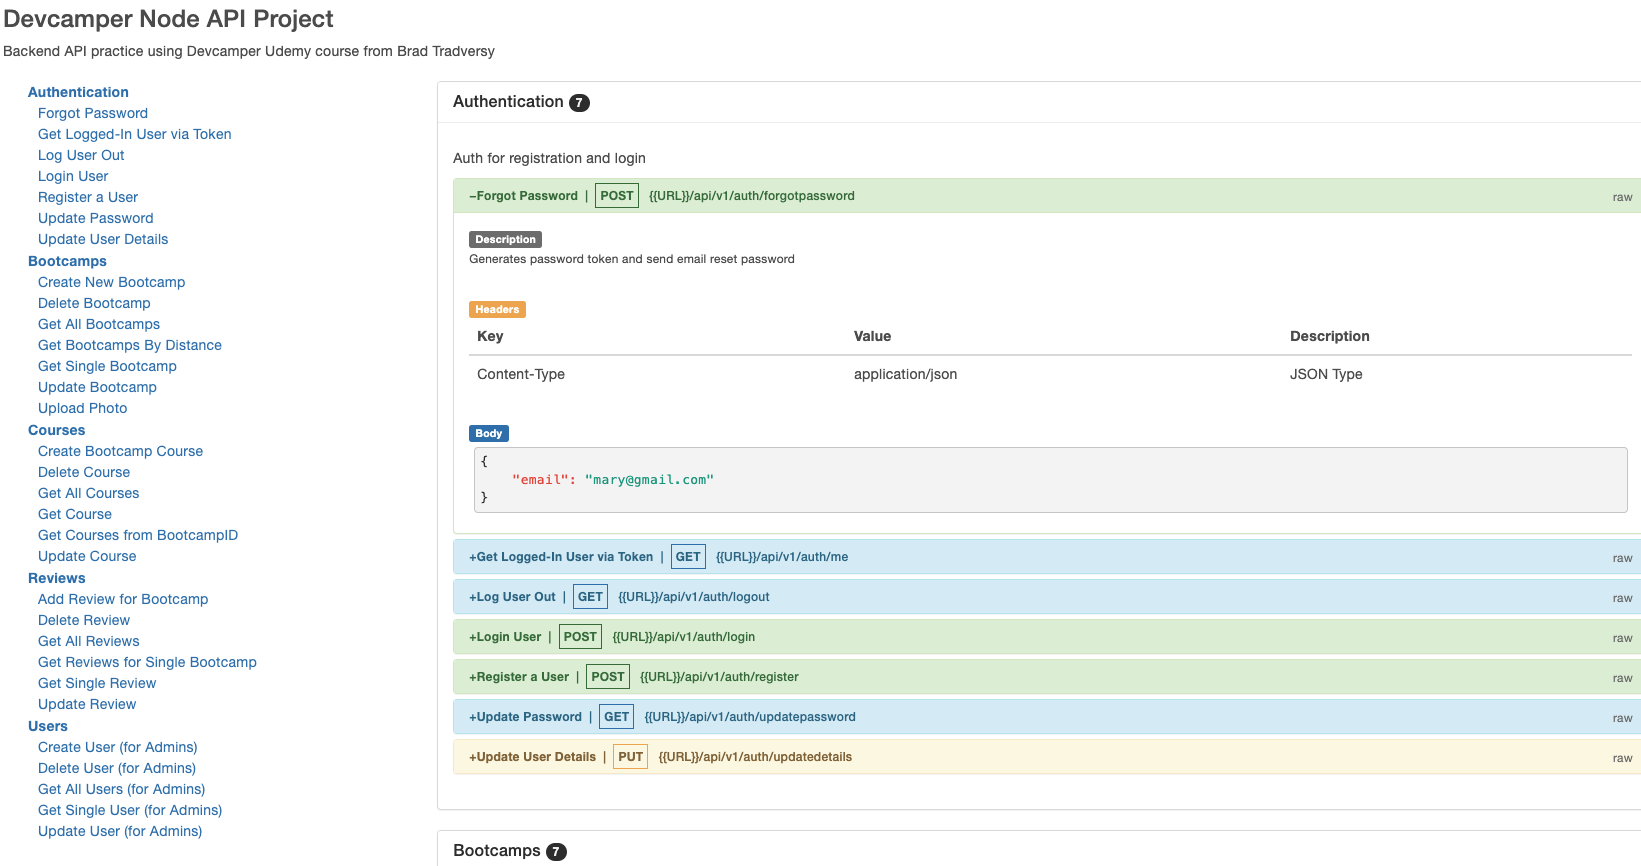This screenshot has width=1641, height=866.
Task: Open Get Course link
Action: click(75, 514)
